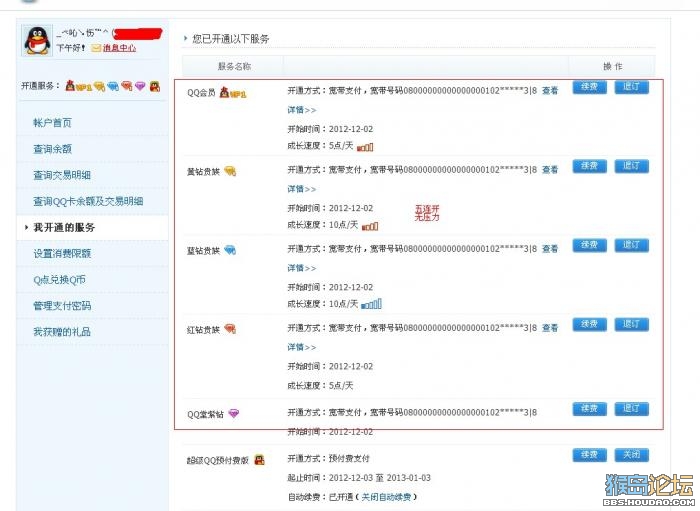700x511 pixels.
Task: Close the 超级QQ预付费版 service with 关闭
Action: click(631, 455)
